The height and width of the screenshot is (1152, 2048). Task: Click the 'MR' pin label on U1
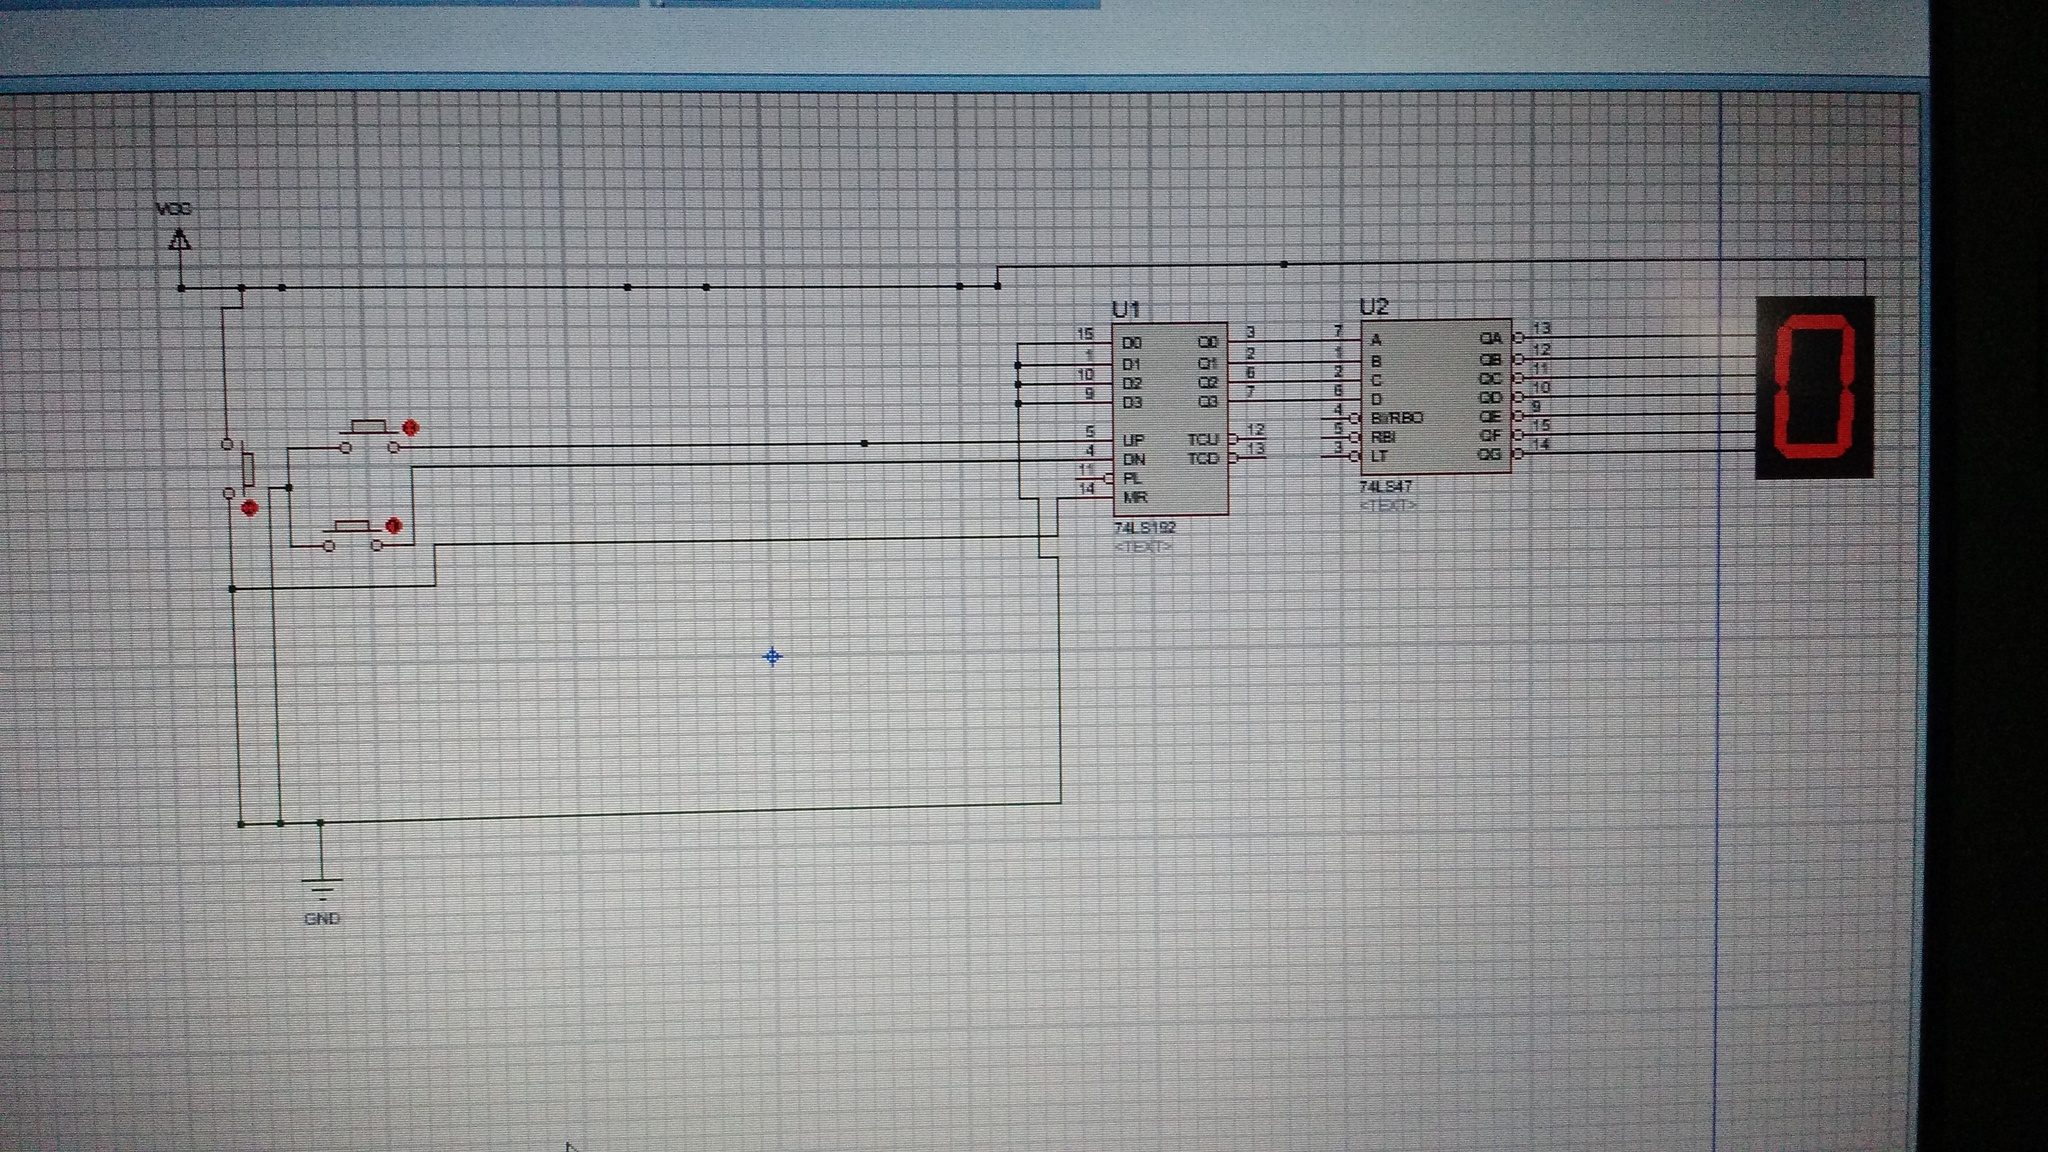pyautogui.click(x=1135, y=498)
